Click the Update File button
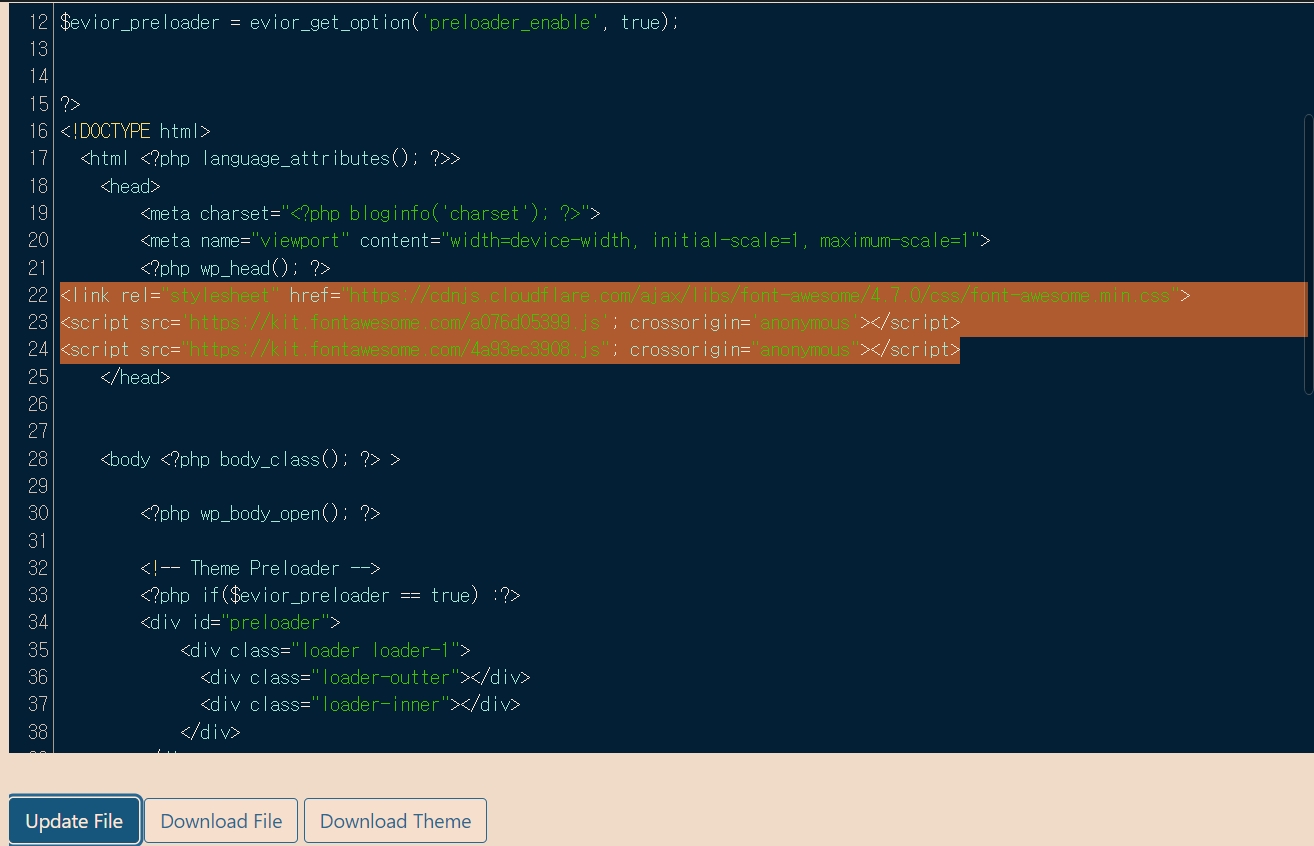This screenshot has width=1314, height=846. tap(75, 821)
